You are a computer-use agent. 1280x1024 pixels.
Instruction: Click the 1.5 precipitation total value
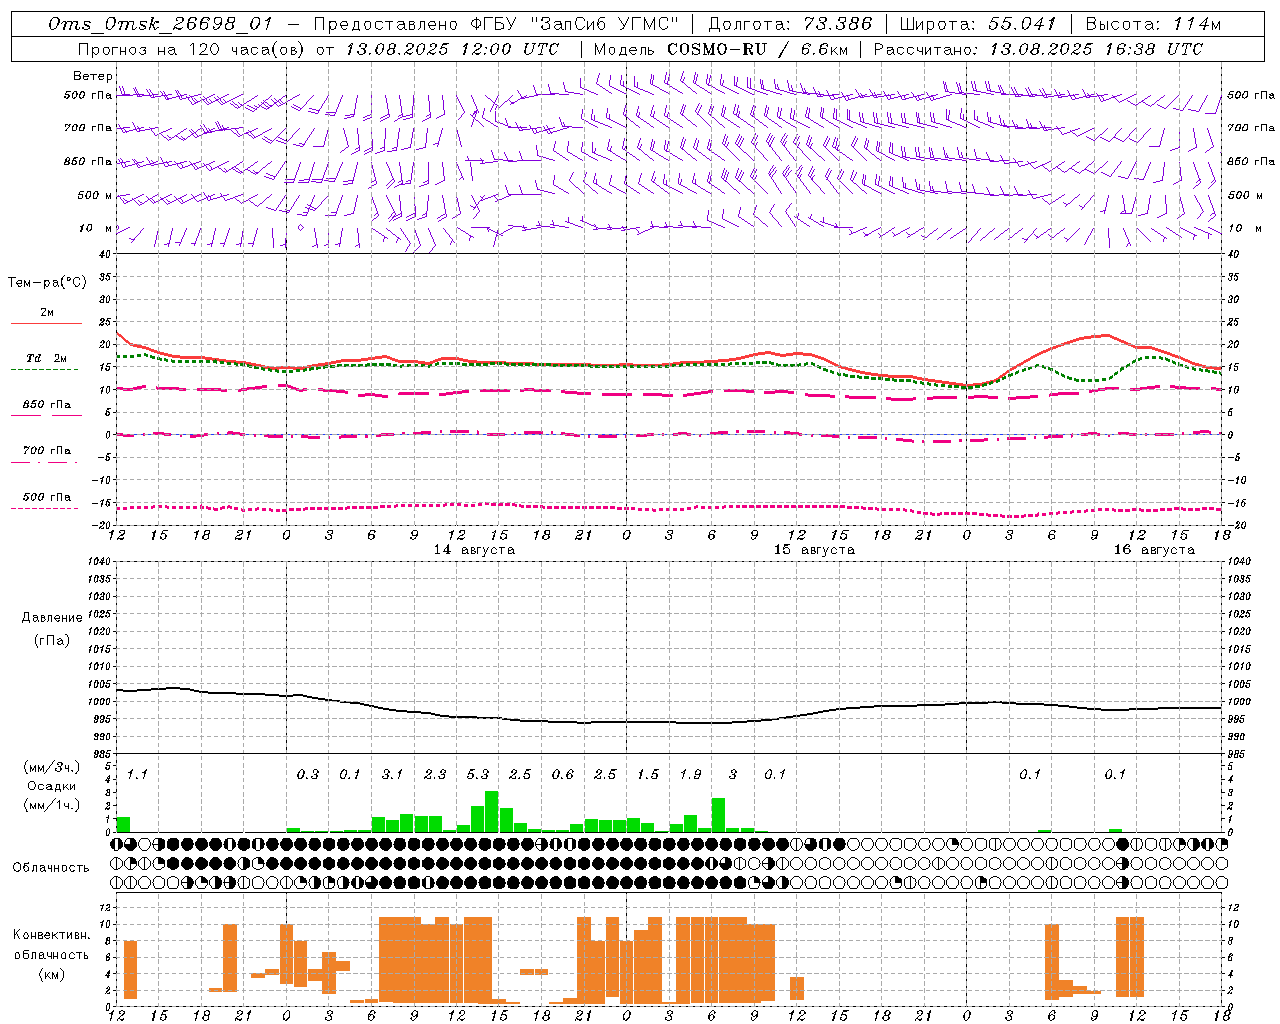click(648, 775)
